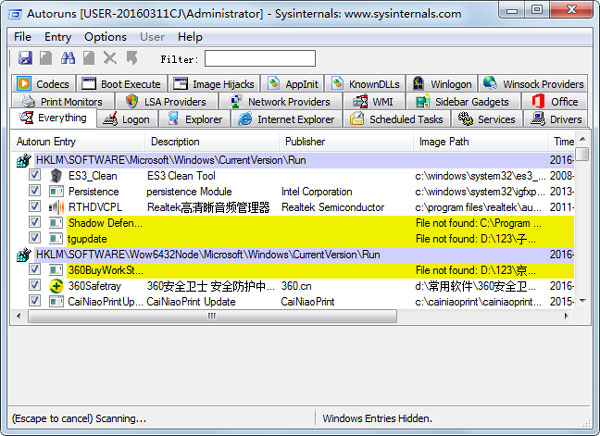The height and width of the screenshot is (436, 600).
Task: Open the Options menu
Action: tap(105, 37)
